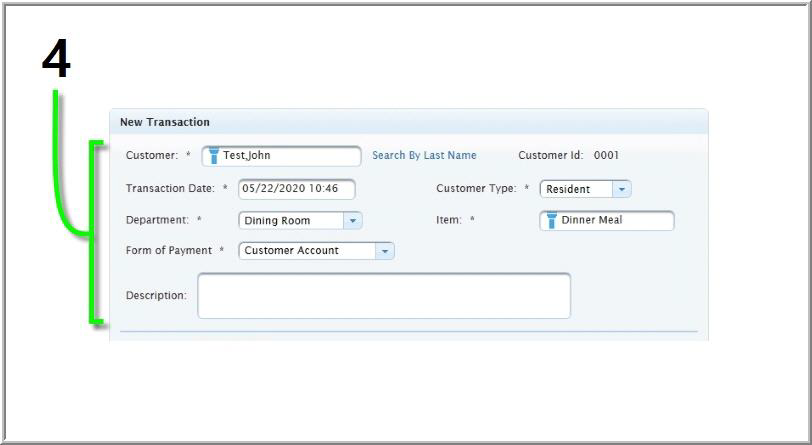
Task: Click the 'Form of Payment' label
Action: (169, 251)
